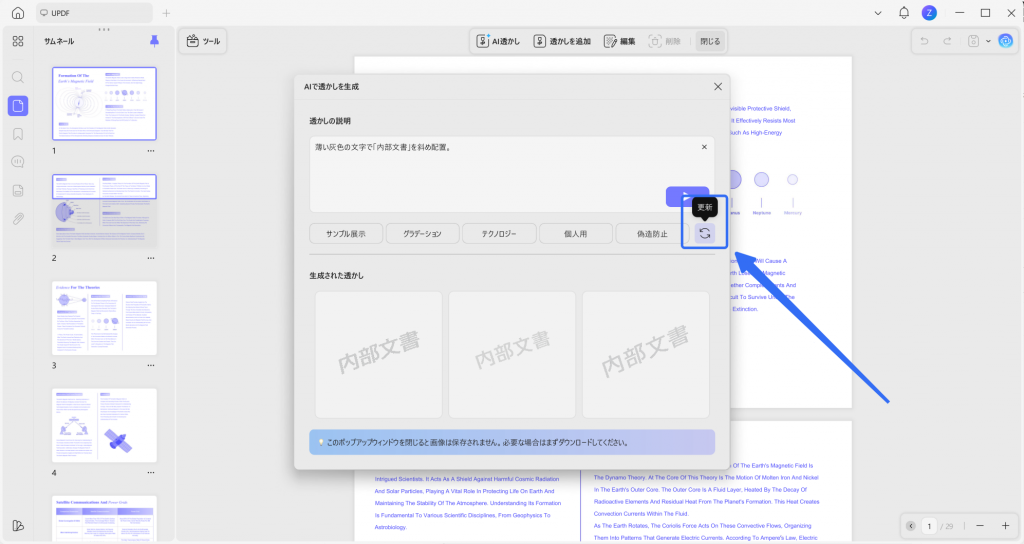This screenshot has width=1024, height=544.
Task: Open the more options dots for page 3
Action: pyautogui.click(x=151, y=366)
